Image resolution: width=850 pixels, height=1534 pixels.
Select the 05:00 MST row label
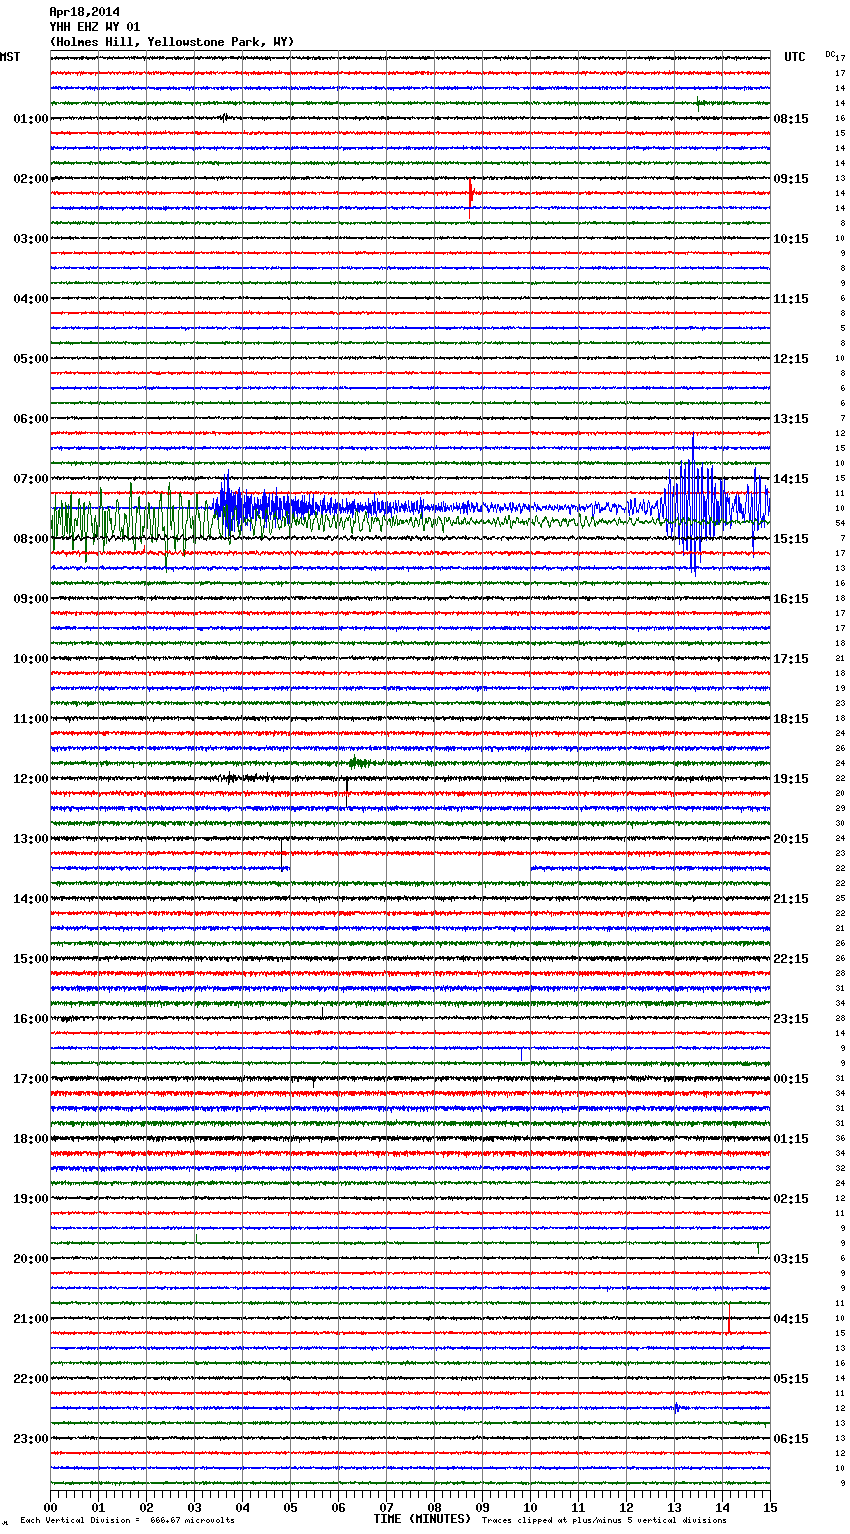[x=30, y=359]
